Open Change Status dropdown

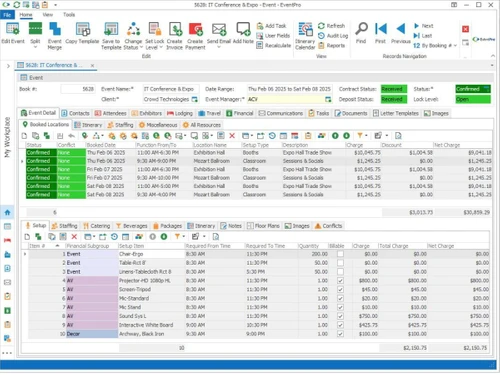pos(141,47)
